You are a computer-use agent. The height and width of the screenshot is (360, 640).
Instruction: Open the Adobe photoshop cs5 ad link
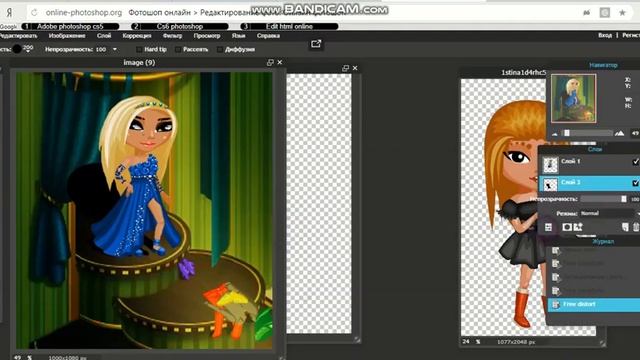tap(70, 27)
